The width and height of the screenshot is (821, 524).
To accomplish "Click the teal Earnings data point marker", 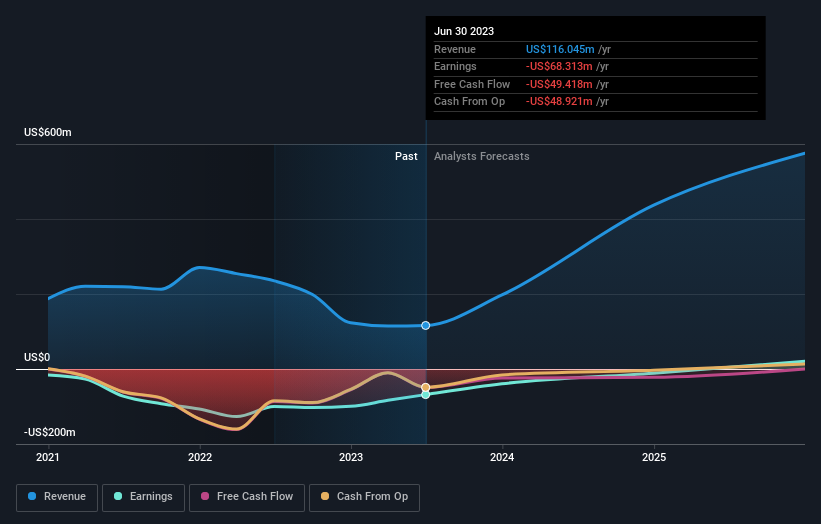I will pos(426,395).
